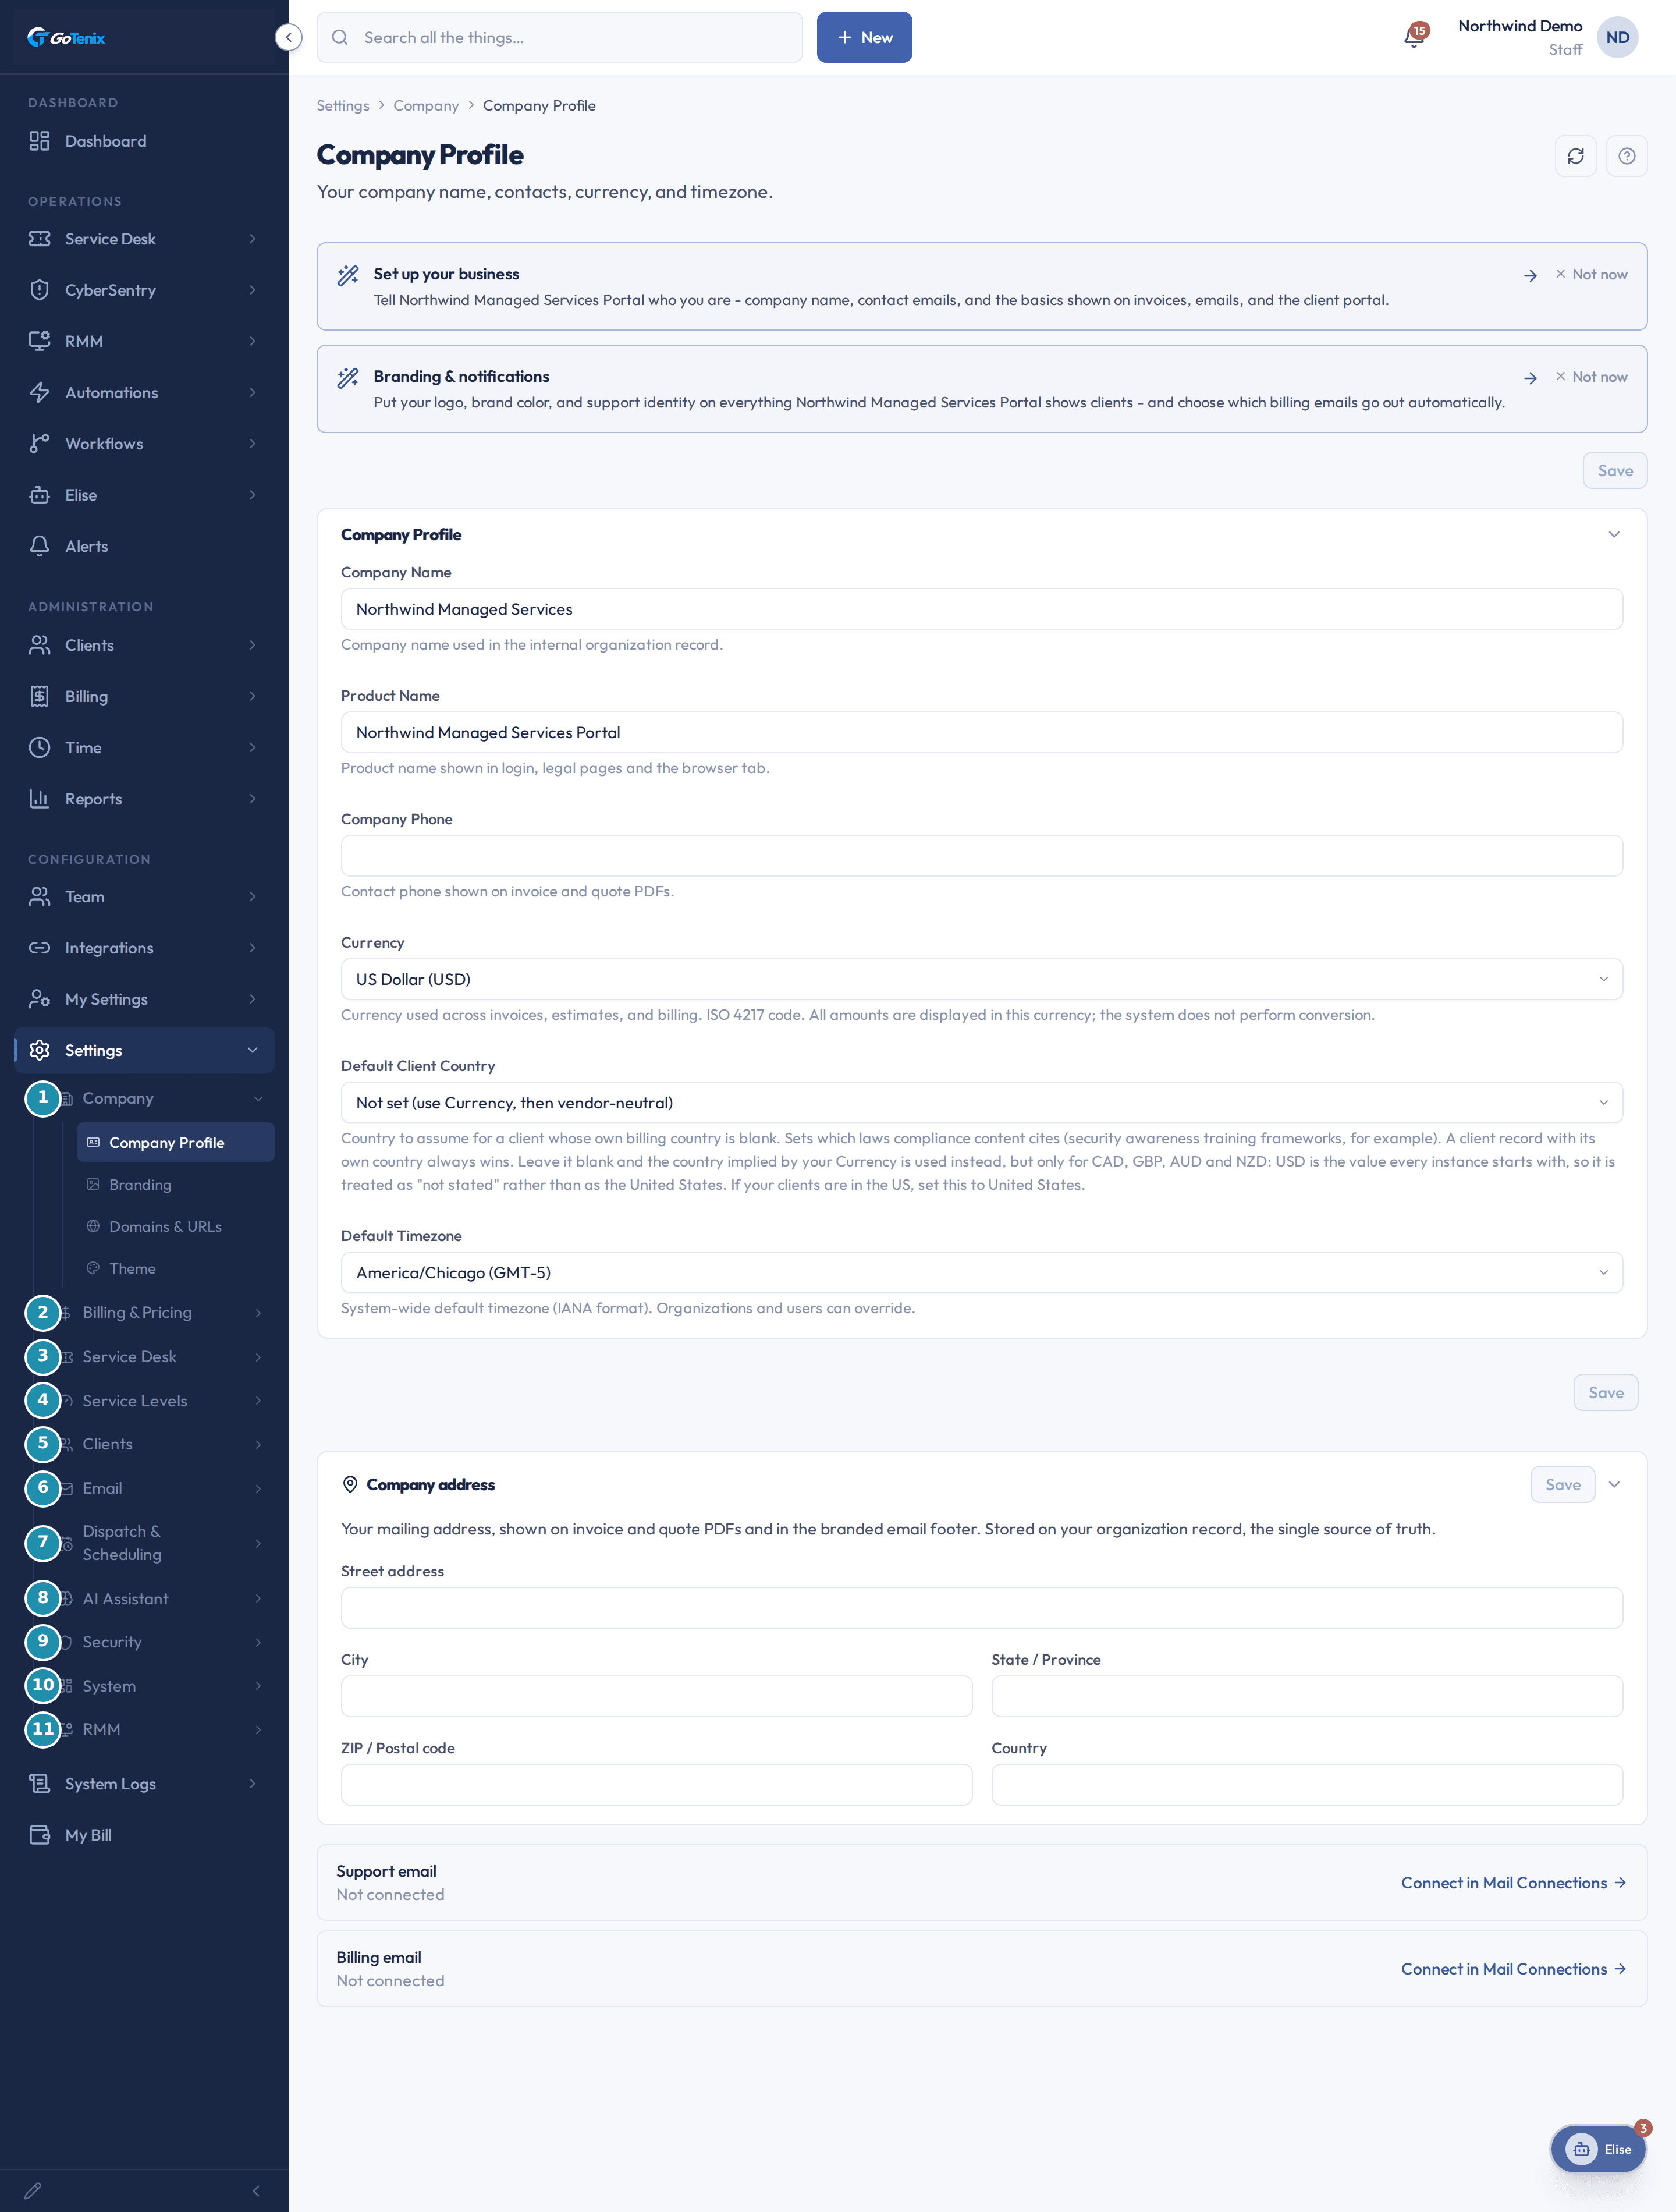Go to Settings in the breadcrumb
The height and width of the screenshot is (2212, 1676).
click(343, 106)
